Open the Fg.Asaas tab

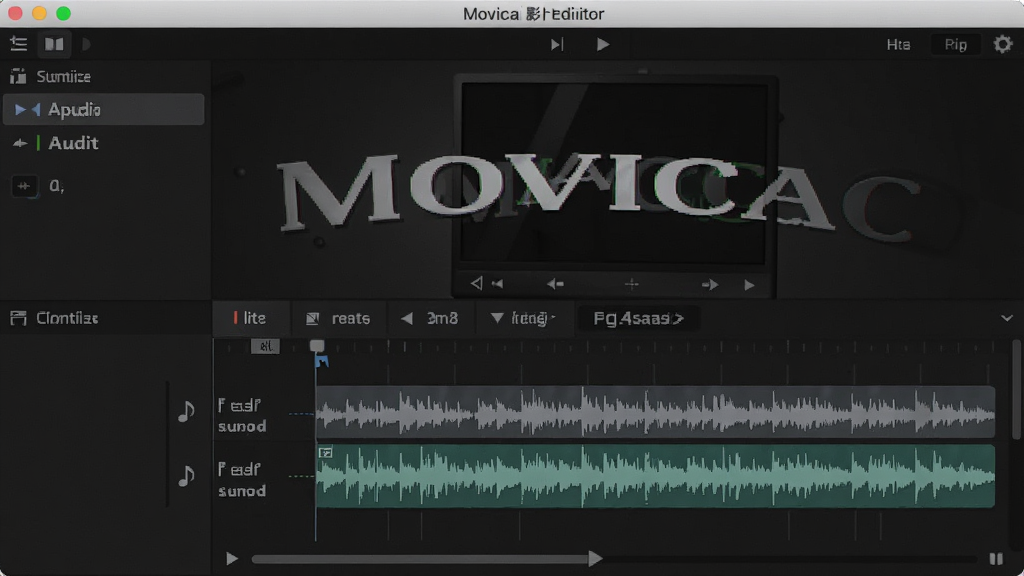638,319
